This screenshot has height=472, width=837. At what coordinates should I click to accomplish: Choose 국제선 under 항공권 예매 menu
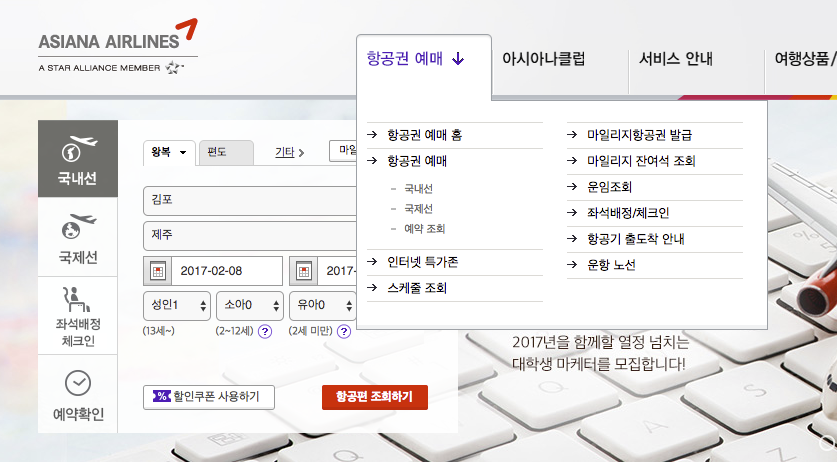418,209
